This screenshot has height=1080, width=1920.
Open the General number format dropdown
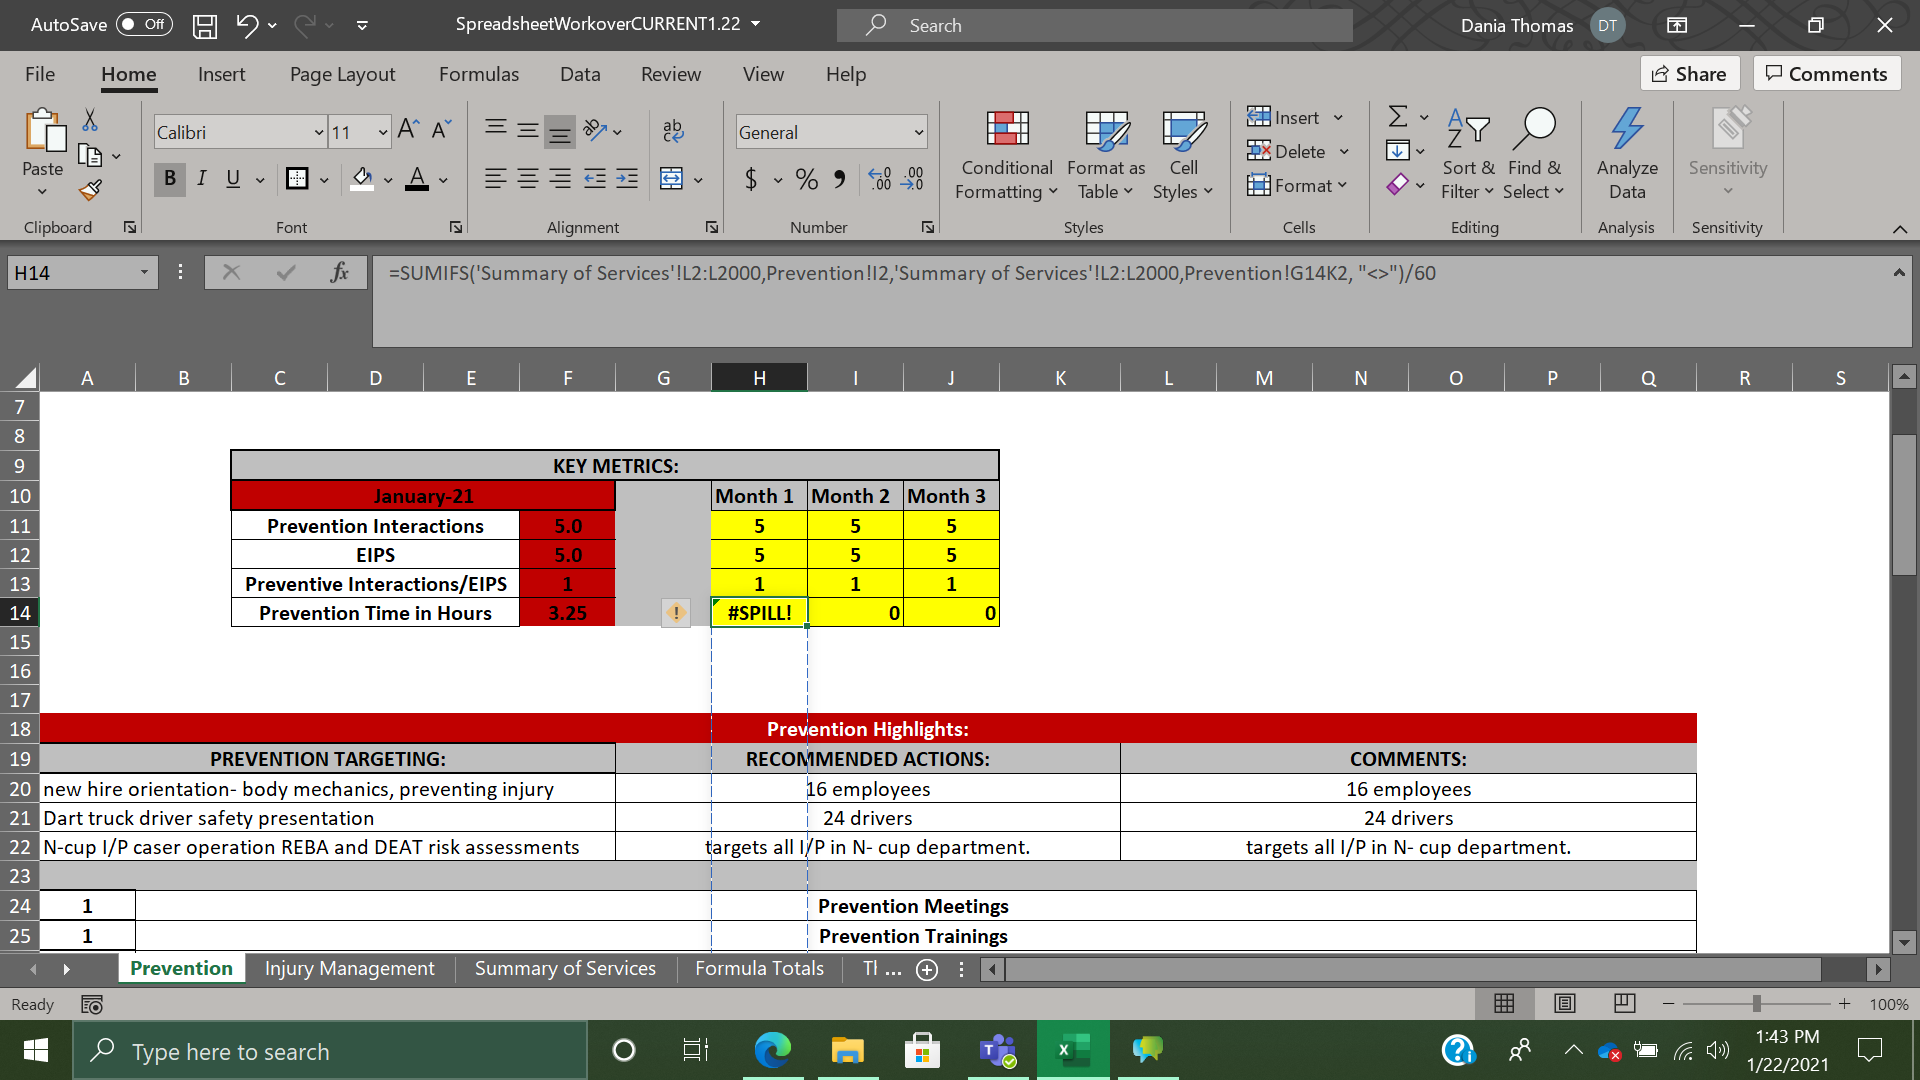pos(919,132)
